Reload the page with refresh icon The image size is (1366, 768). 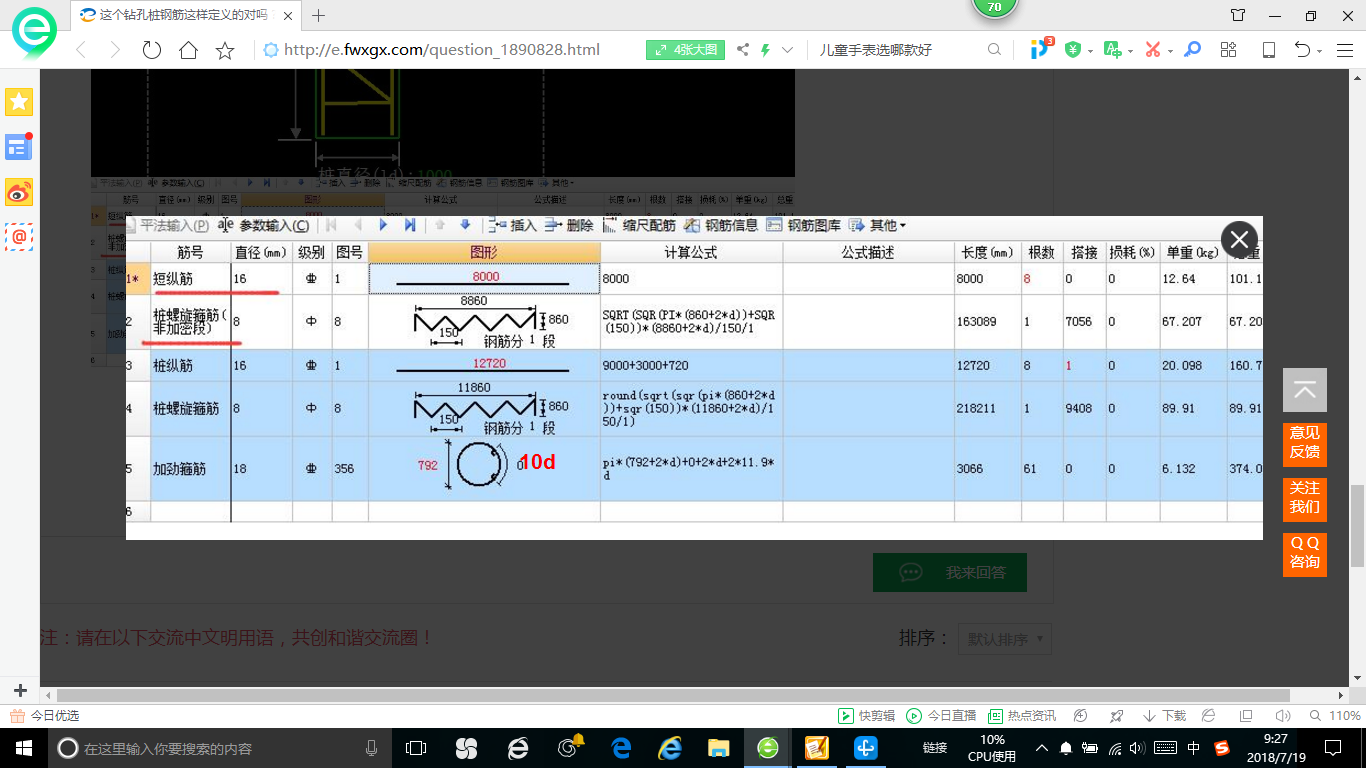(x=152, y=50)
